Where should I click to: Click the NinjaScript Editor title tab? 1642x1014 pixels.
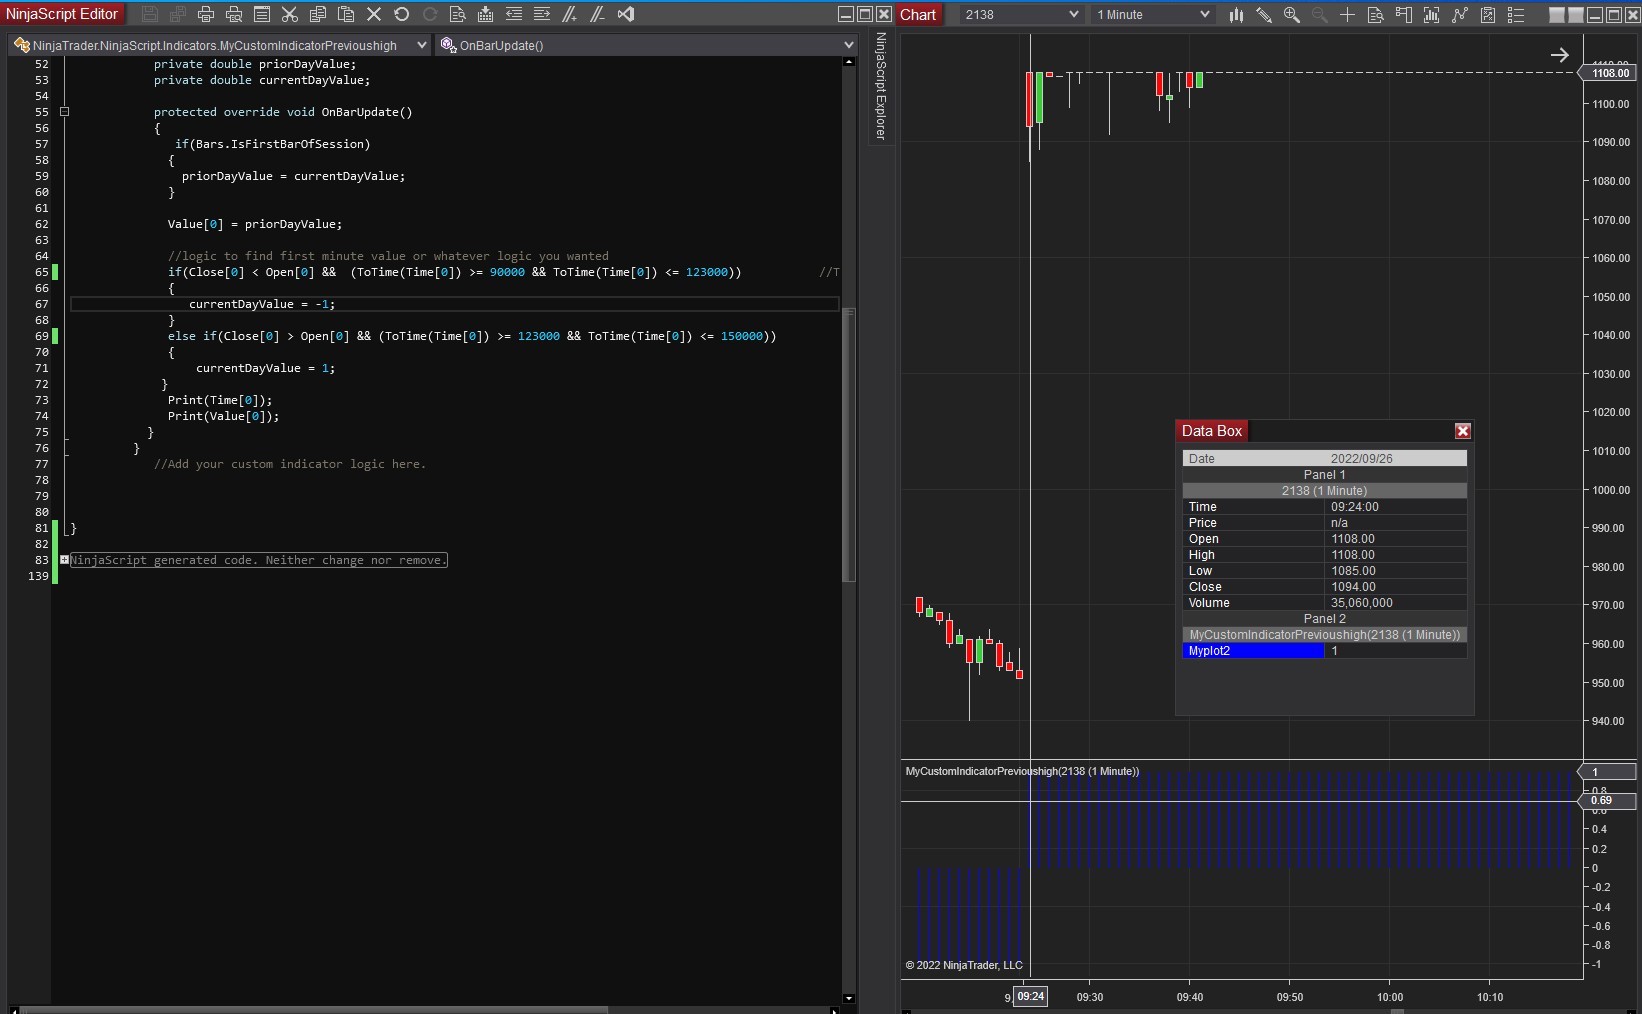pos(62,14)
